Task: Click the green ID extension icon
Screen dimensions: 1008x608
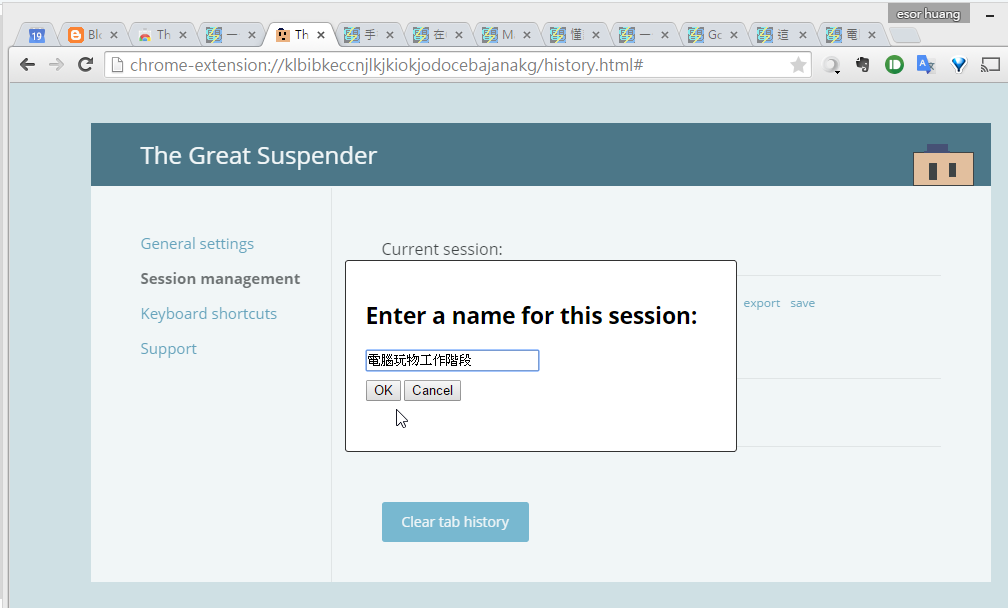Action: pos(894,64)
